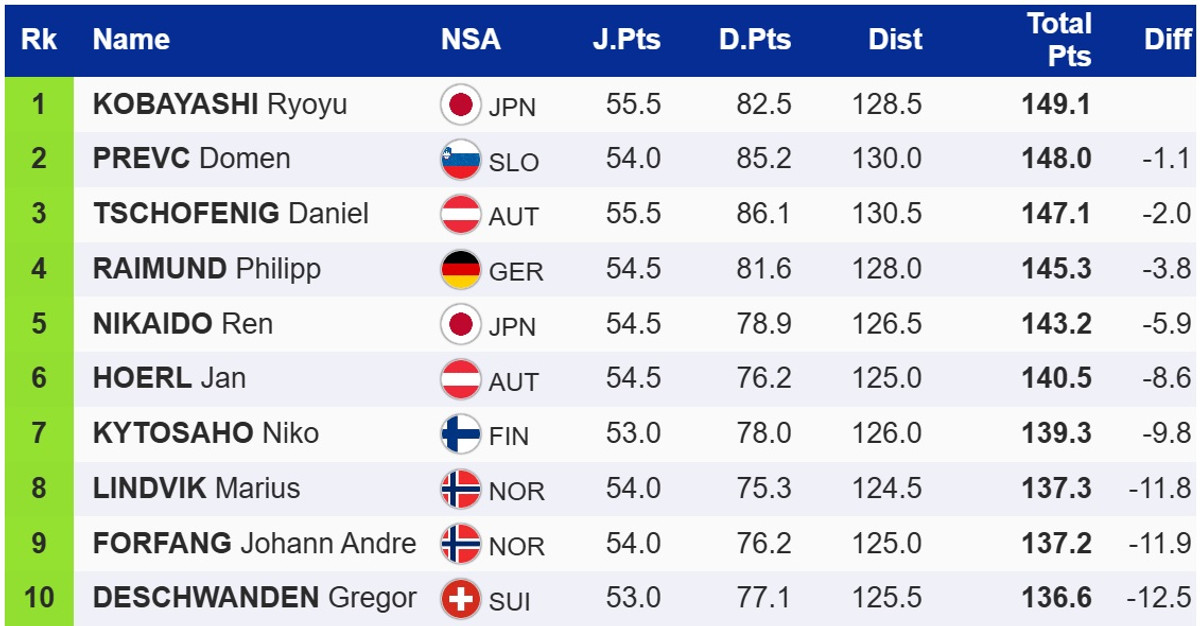
Task: Click Japan flag icon beside Kobayashi
Action: coord(461,105)
